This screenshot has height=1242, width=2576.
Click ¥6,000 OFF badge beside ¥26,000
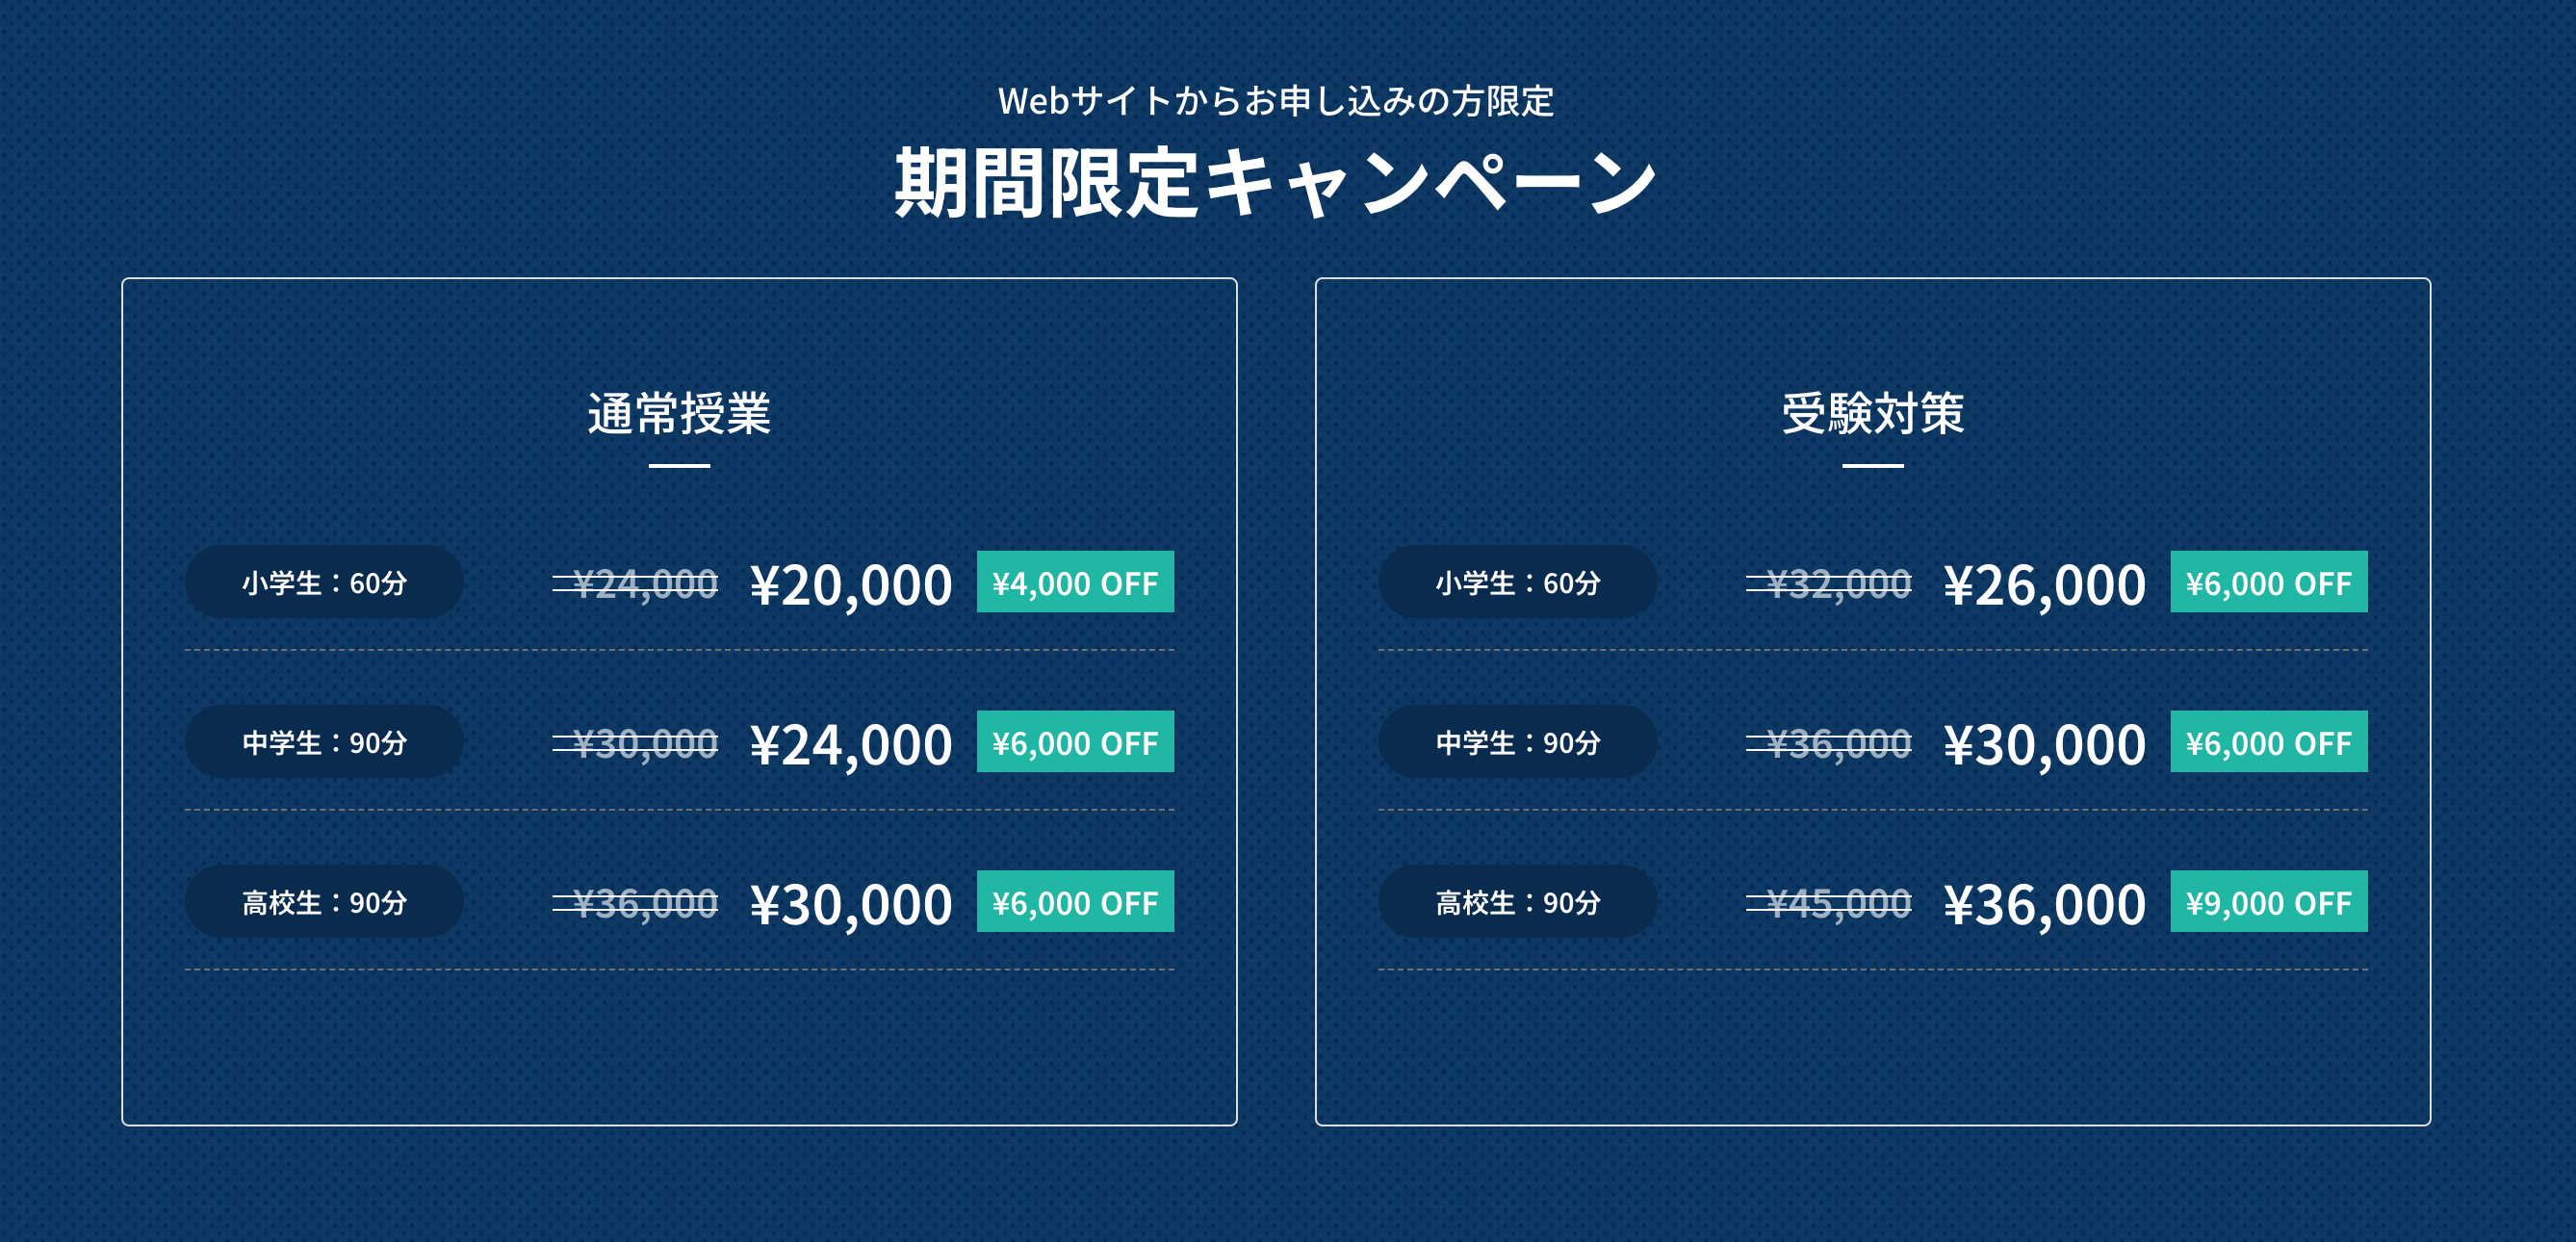tap(2268, 582)
